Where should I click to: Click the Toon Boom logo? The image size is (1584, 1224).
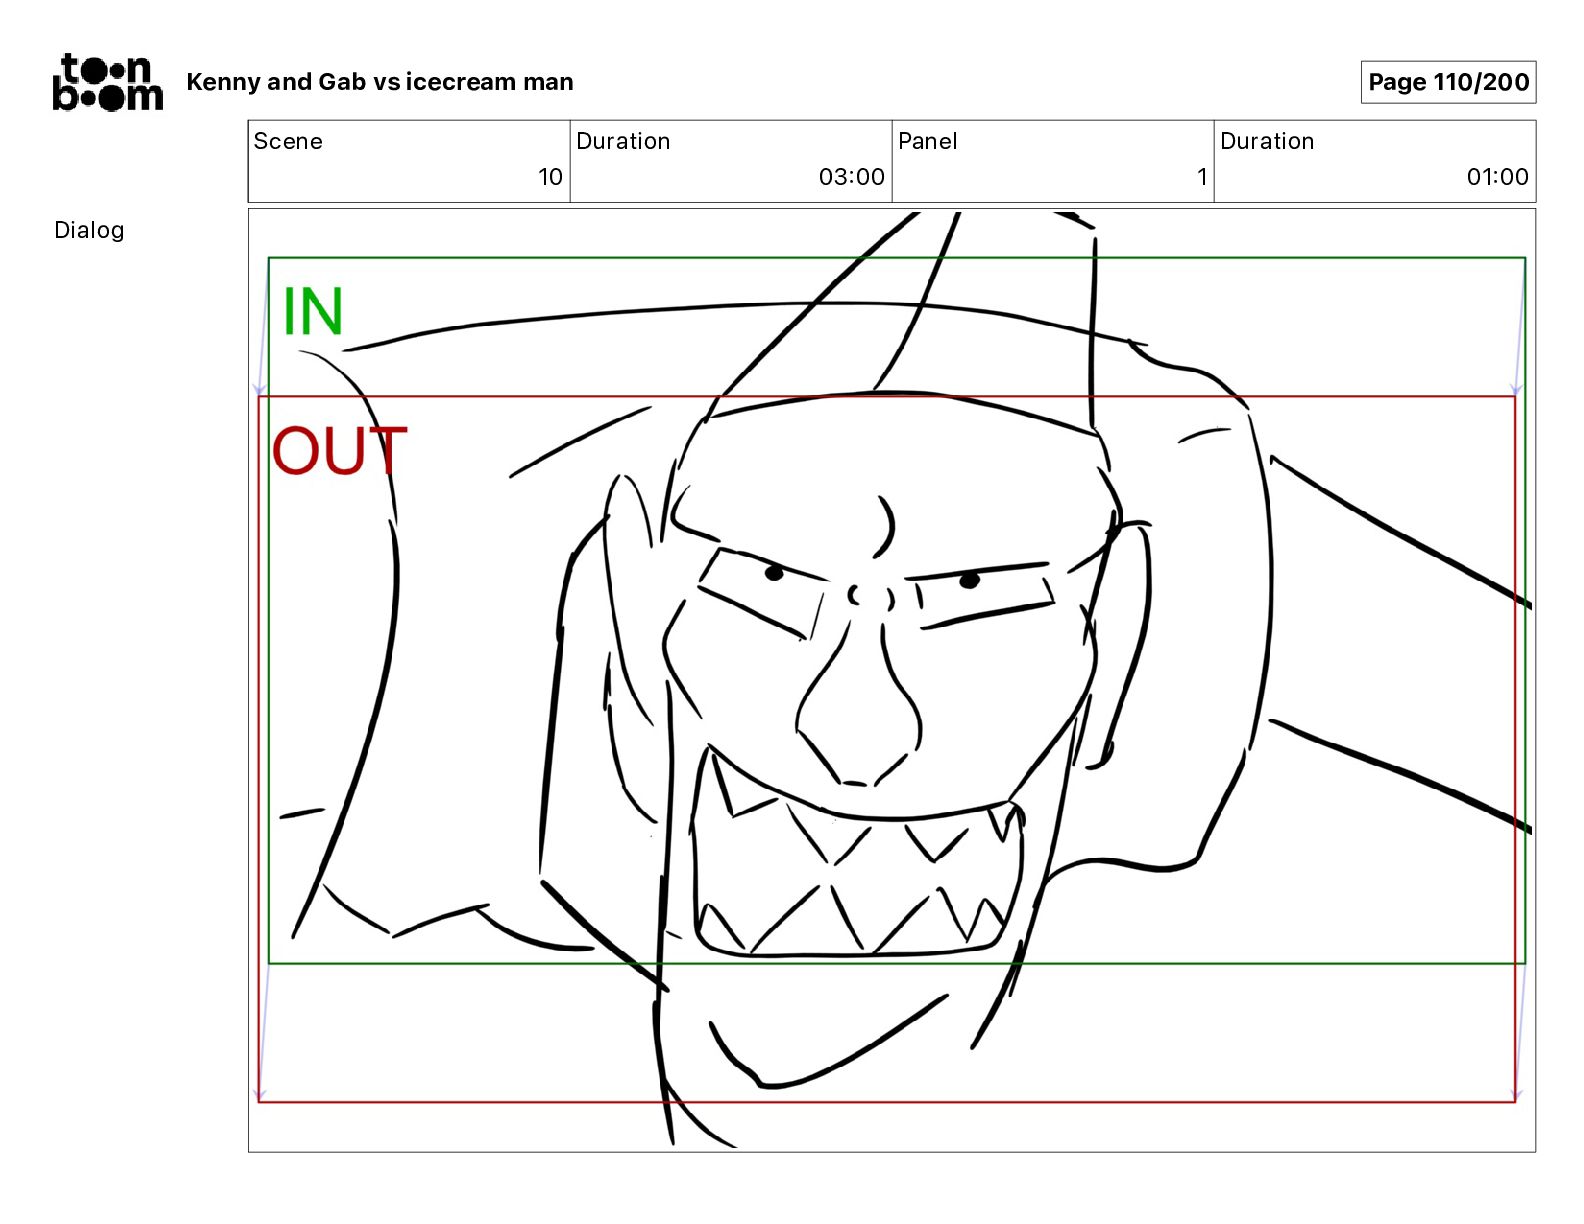tap(107, 82)
